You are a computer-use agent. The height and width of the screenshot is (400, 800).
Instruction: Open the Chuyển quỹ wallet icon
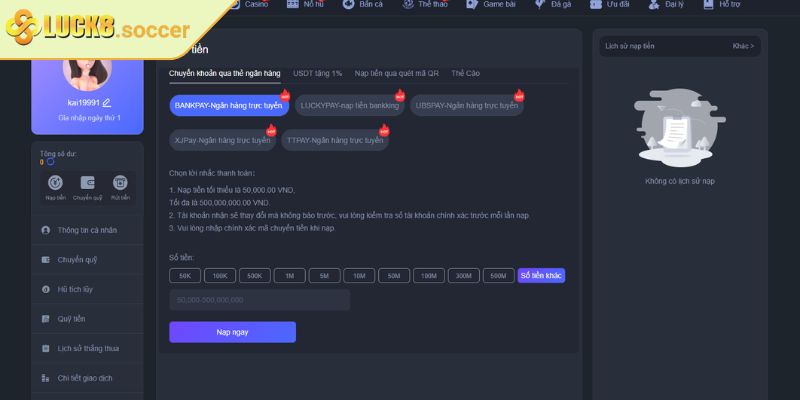[88, 183]
